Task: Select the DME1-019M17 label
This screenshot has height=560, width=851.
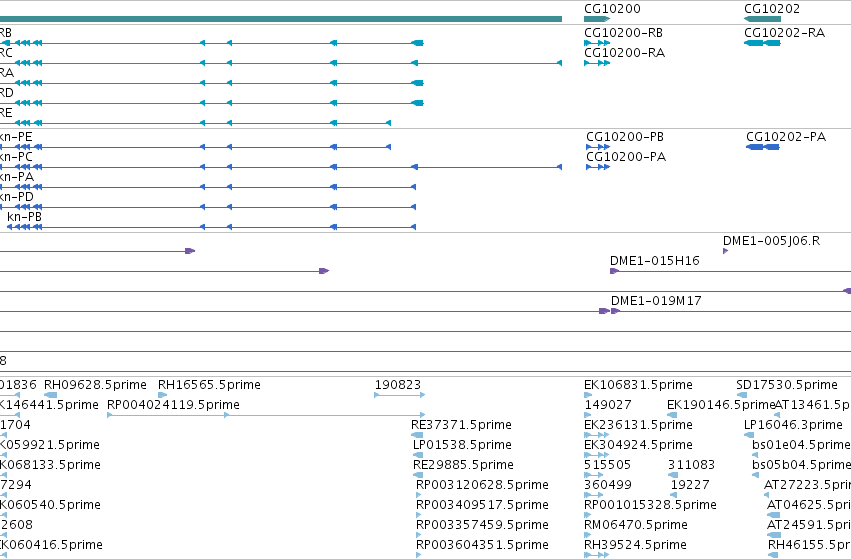Action: point(656,301)
